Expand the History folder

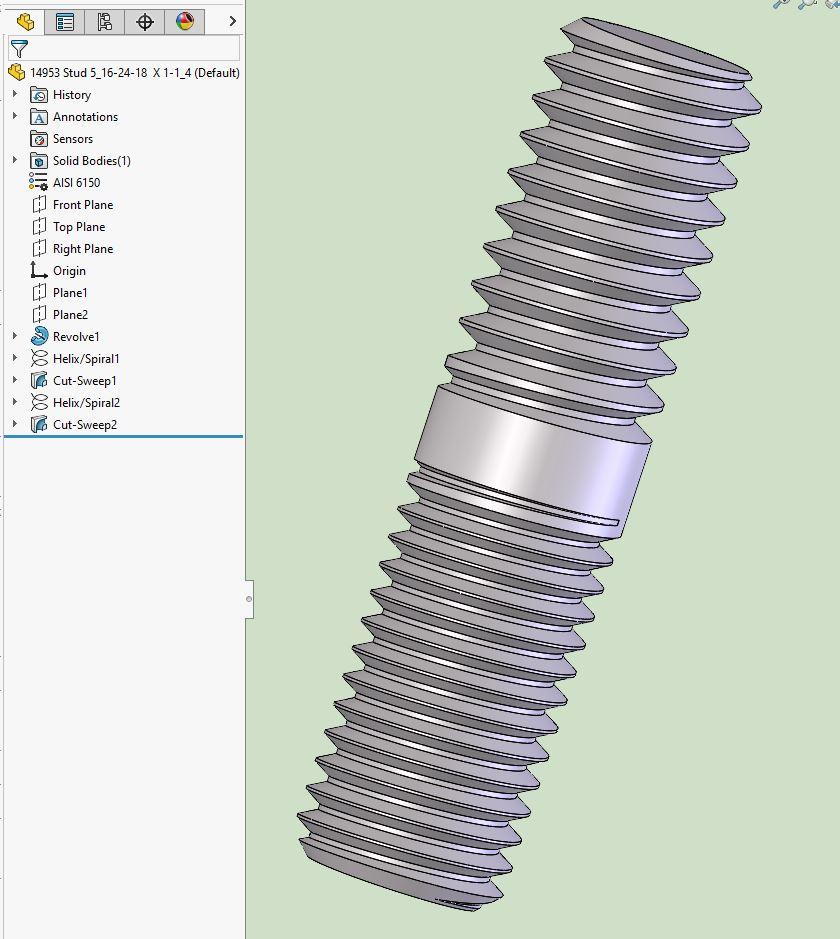[13, 94]
